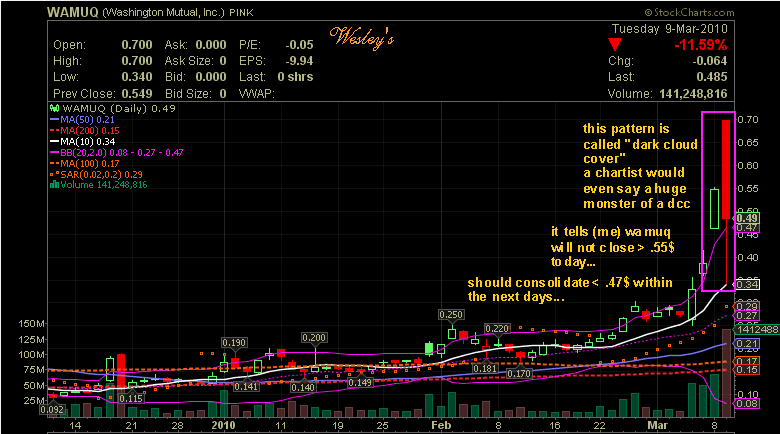This screenshot has width=780, height=434.
Task: Click the -11.59% percent change value
Action: click(x=700, y=45)
